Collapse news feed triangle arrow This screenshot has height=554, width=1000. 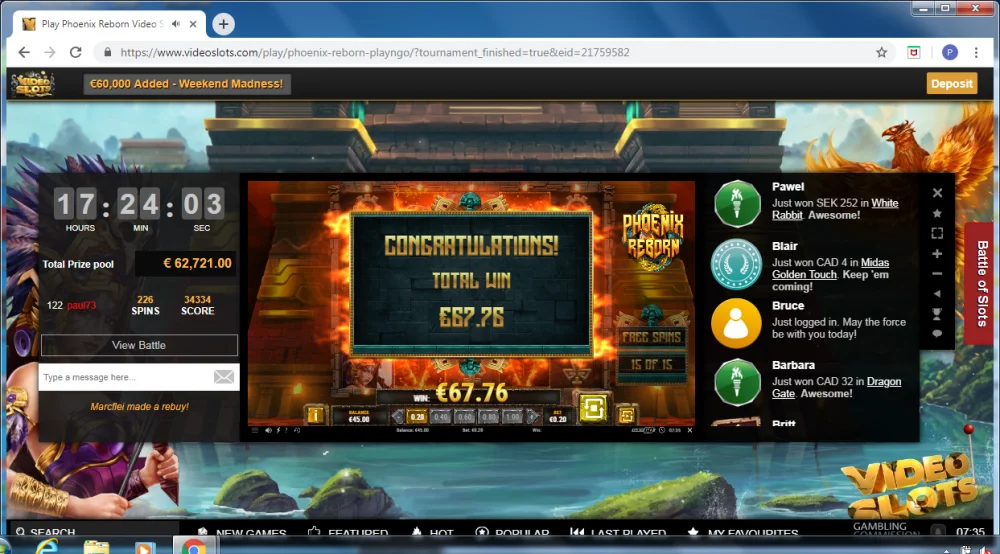(x=937, y=293)
